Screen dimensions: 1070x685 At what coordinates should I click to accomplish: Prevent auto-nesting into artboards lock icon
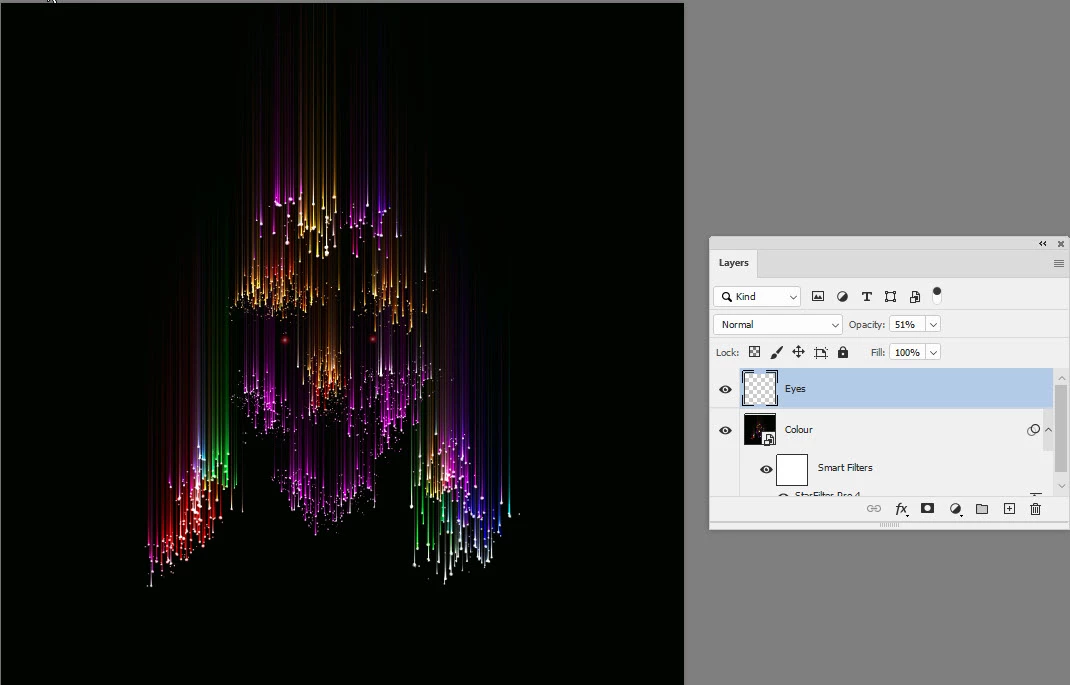tap(821, 352)
